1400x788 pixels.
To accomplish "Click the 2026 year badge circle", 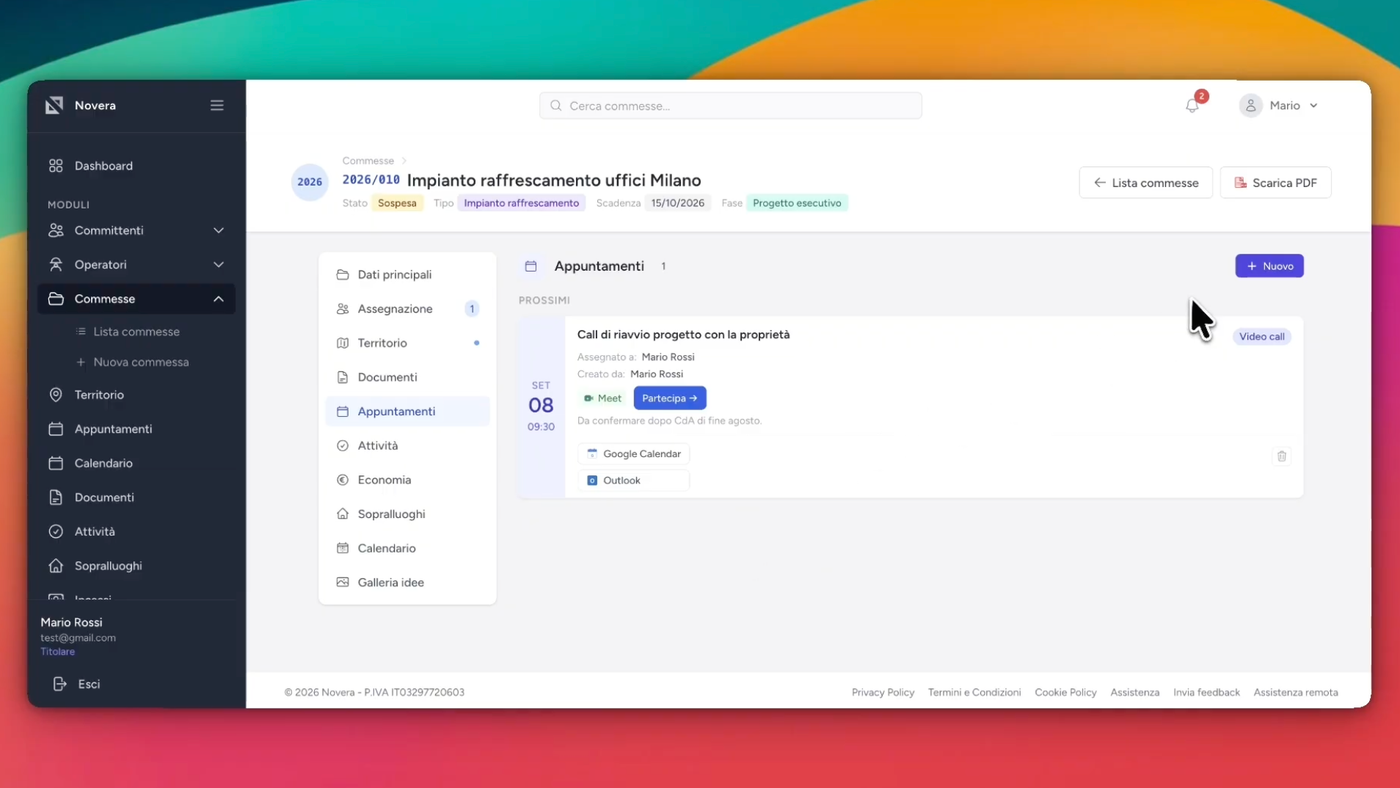I will (x=310, y=182).
